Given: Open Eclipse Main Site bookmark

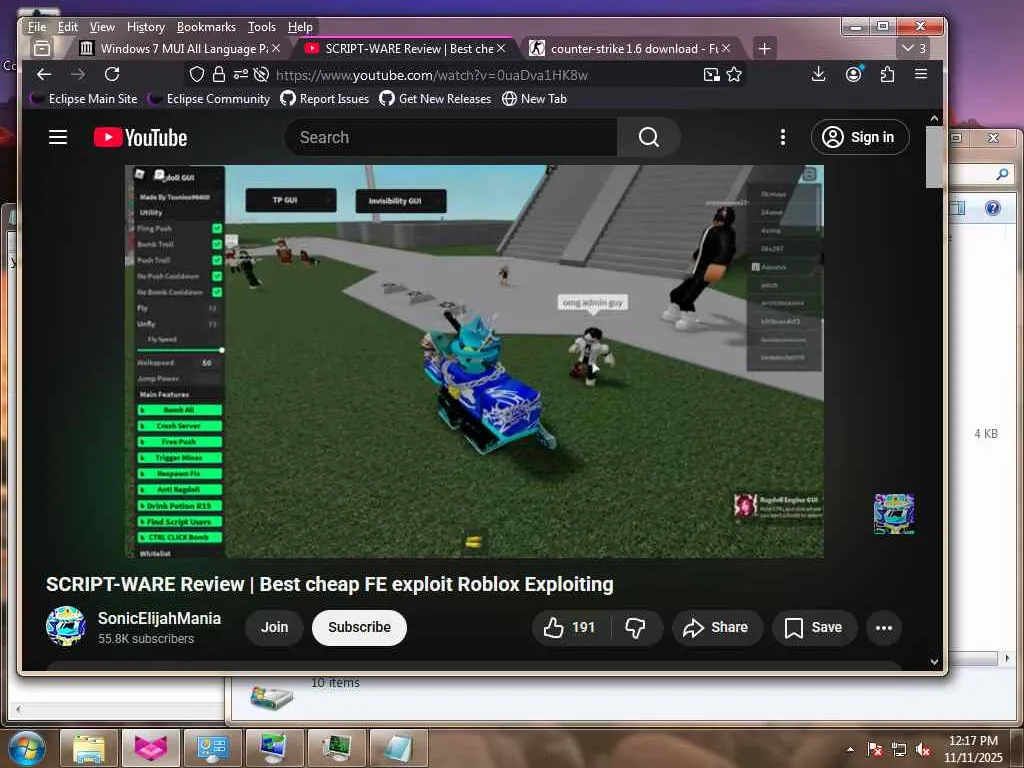Looking at the screenshot, I should tap(84, 99).
